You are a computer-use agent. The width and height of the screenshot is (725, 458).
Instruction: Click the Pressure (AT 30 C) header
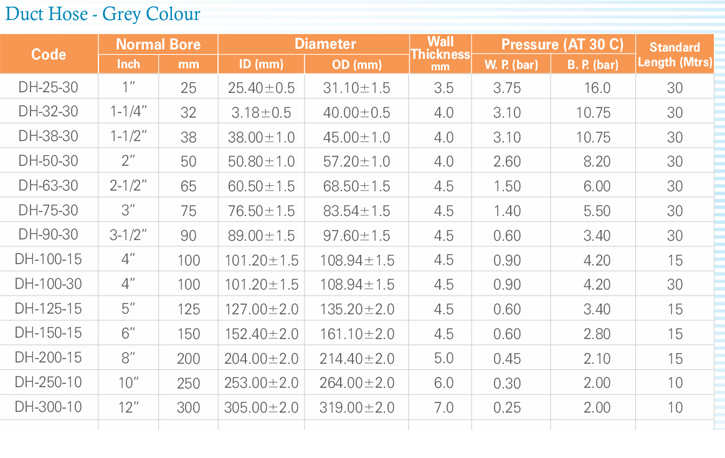coord(562,44)
